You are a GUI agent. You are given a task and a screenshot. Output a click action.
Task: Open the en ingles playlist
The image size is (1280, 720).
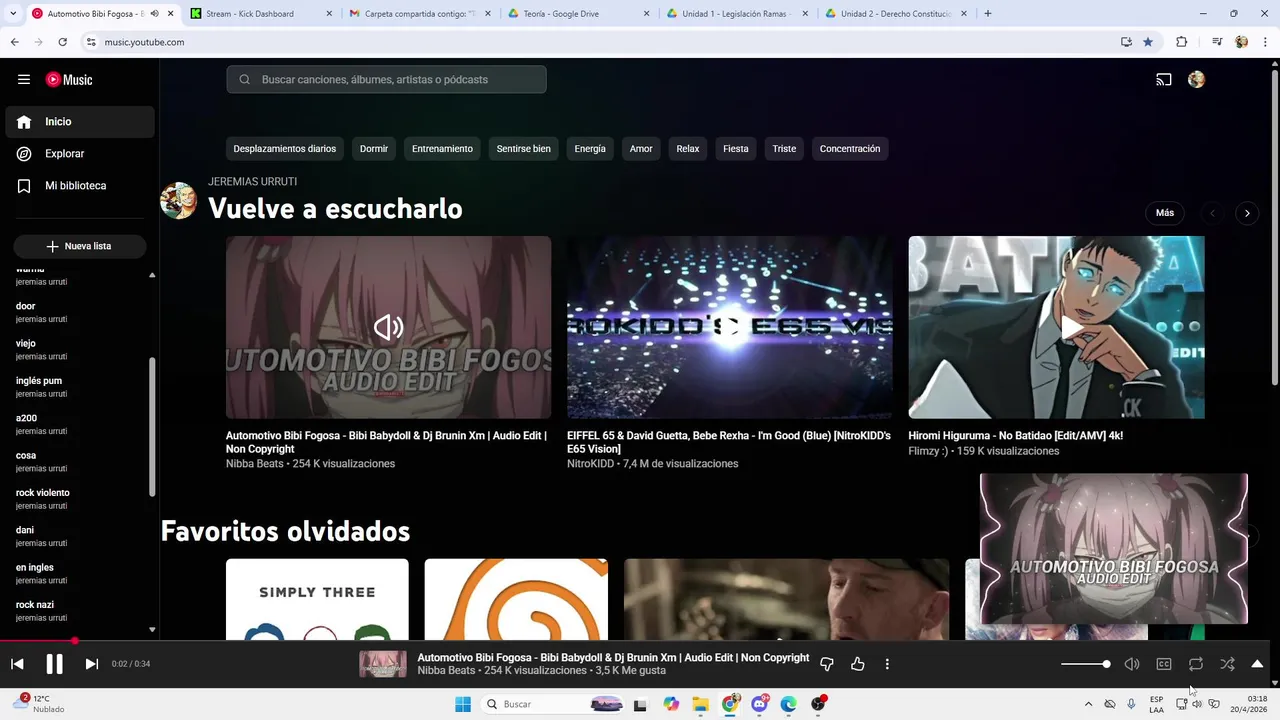(x=80, y=573)
